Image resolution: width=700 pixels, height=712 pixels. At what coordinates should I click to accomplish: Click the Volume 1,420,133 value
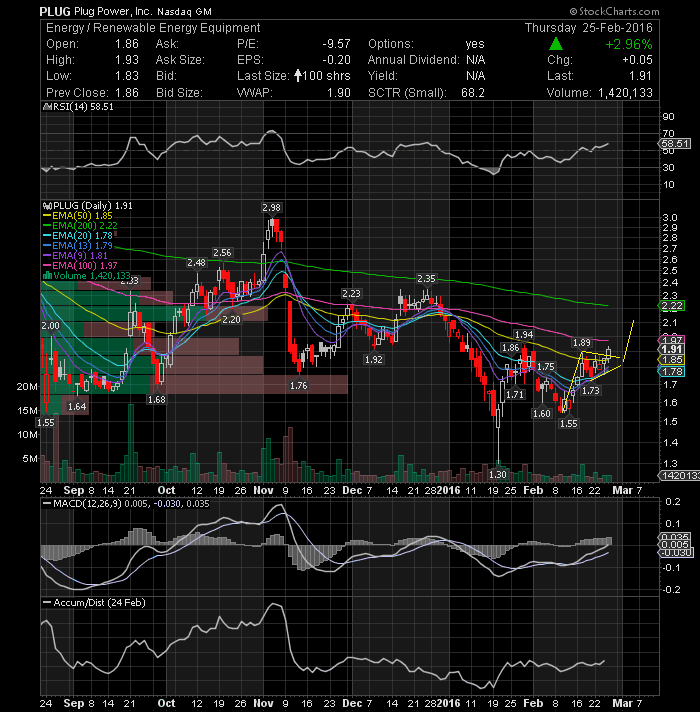coord(625,93)
